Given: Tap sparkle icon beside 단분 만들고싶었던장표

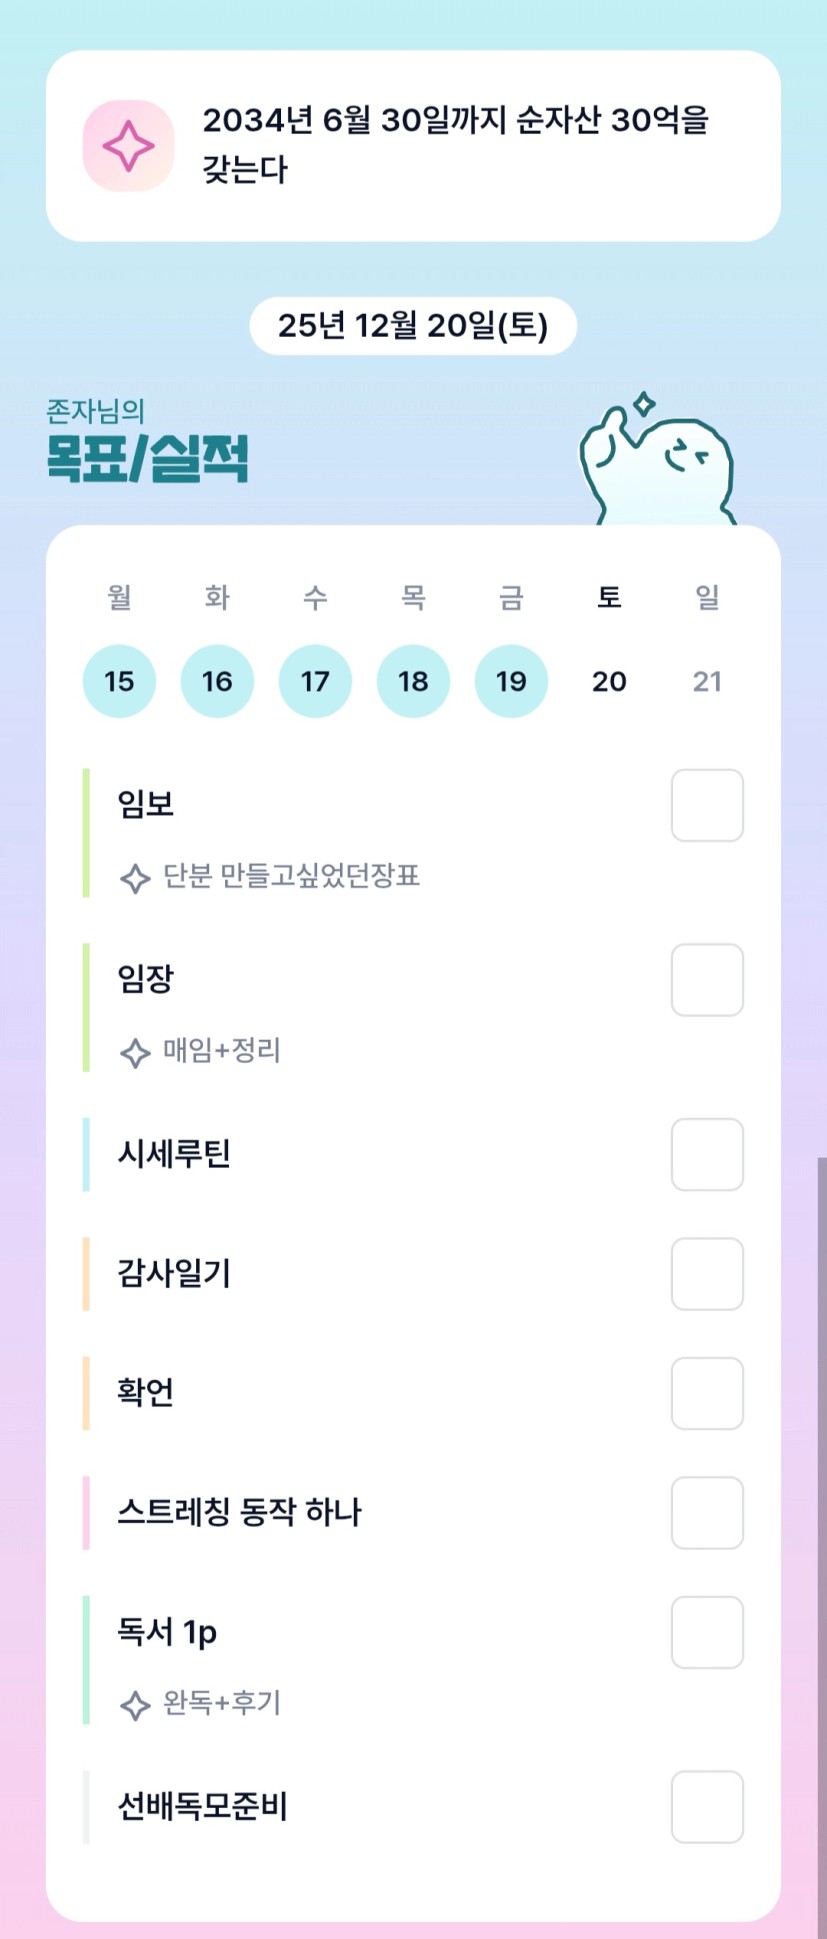Looking at the screenshot, I should (x=135, y=878).
